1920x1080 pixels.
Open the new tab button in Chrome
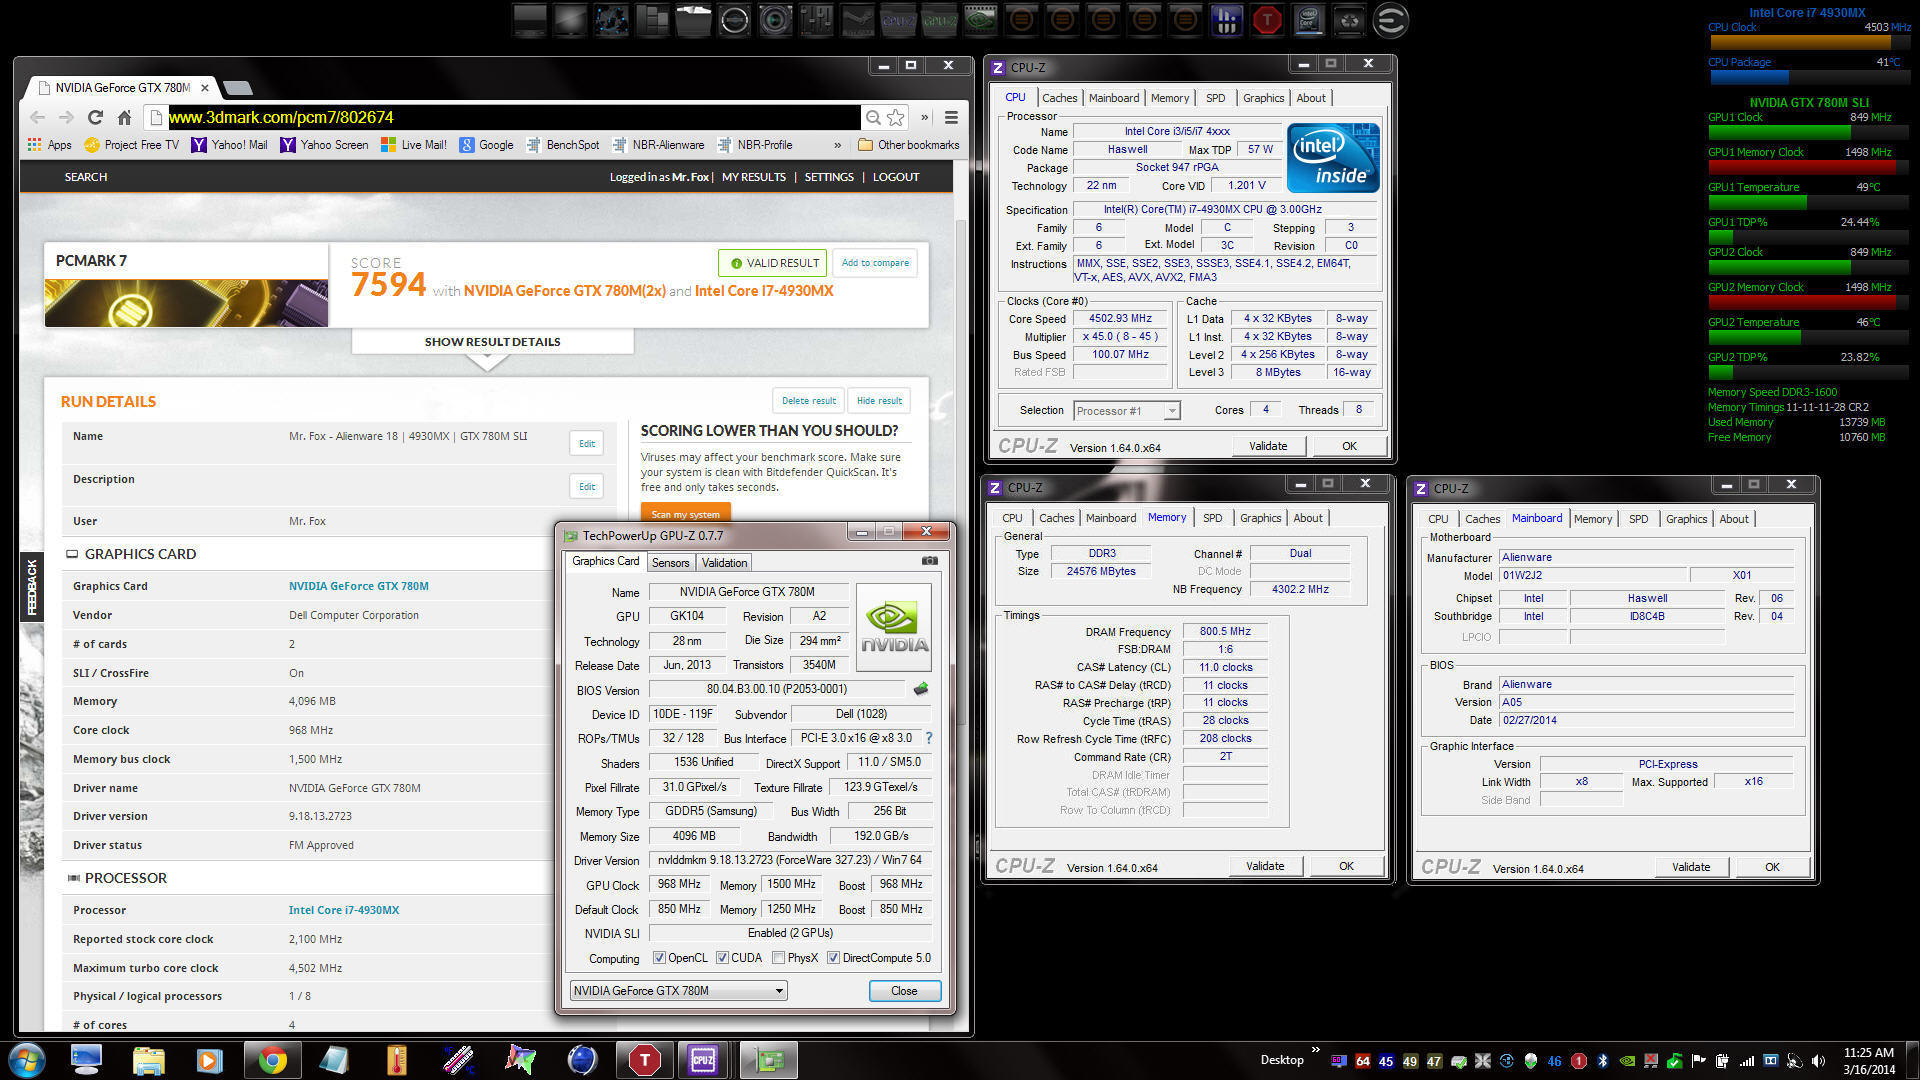tap(237, 88)
